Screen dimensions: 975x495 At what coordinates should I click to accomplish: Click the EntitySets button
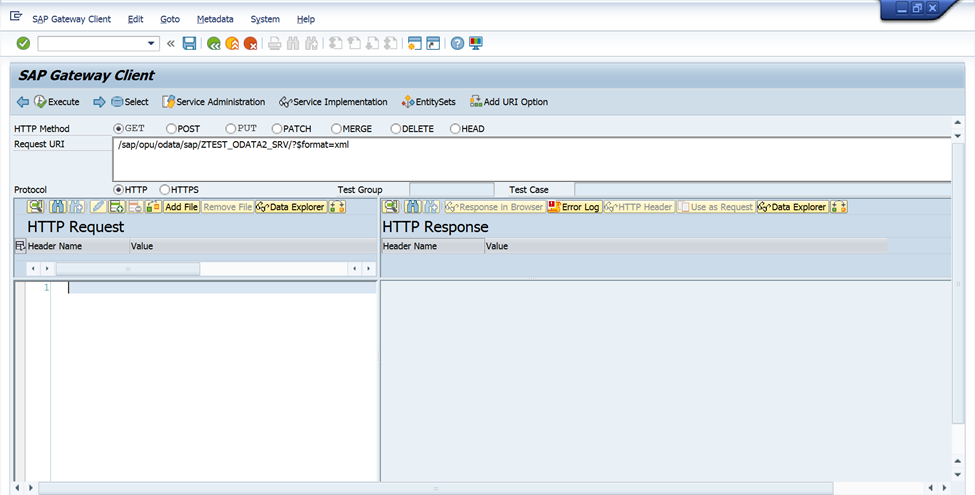428,102
